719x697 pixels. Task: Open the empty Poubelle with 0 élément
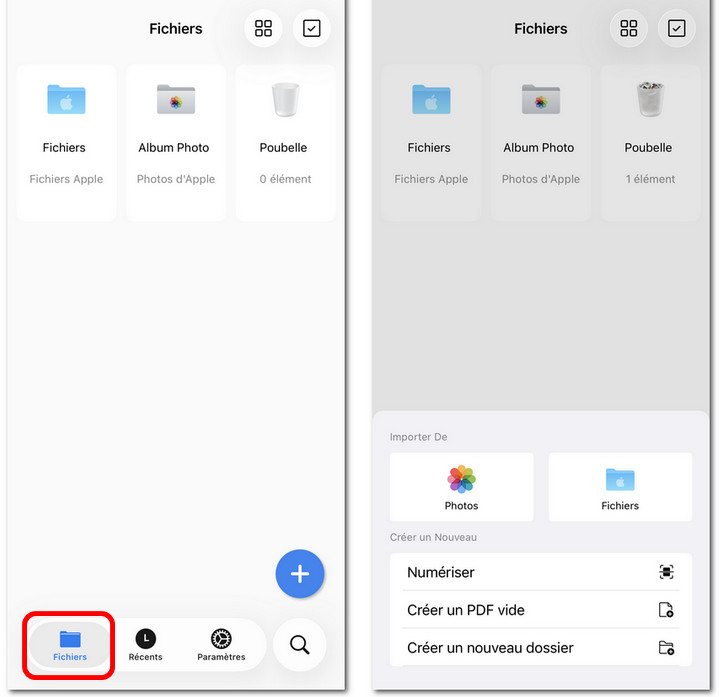click(285, 143)
